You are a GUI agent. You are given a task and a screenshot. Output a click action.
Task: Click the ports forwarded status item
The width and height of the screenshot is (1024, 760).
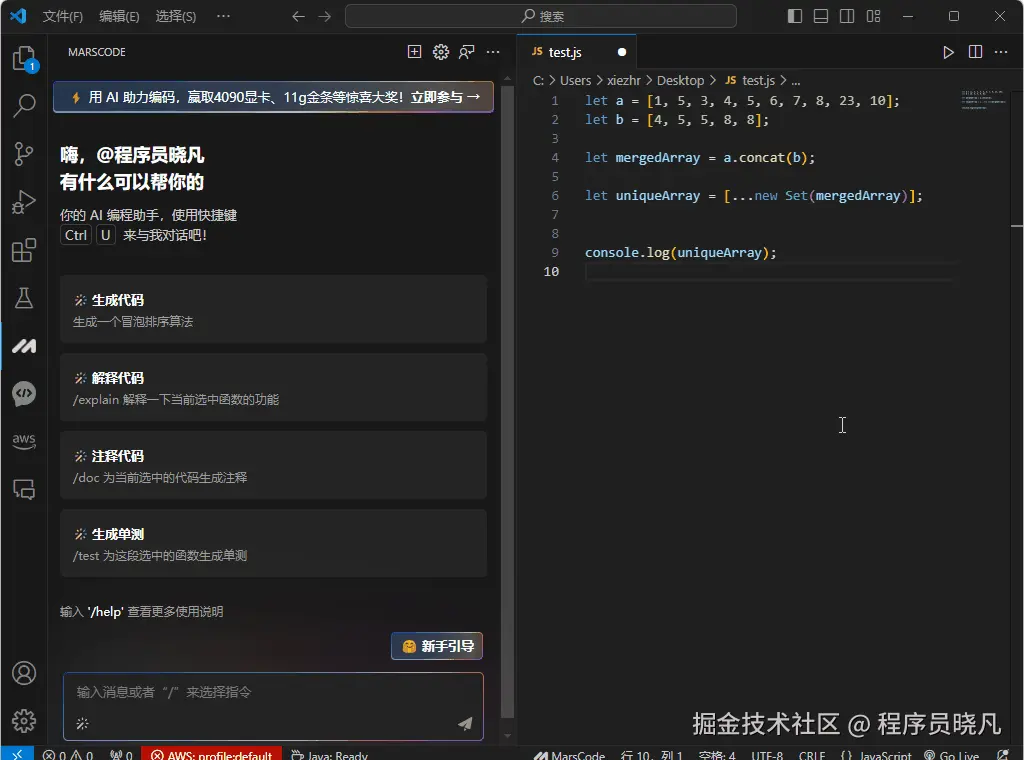coord(121,754)
